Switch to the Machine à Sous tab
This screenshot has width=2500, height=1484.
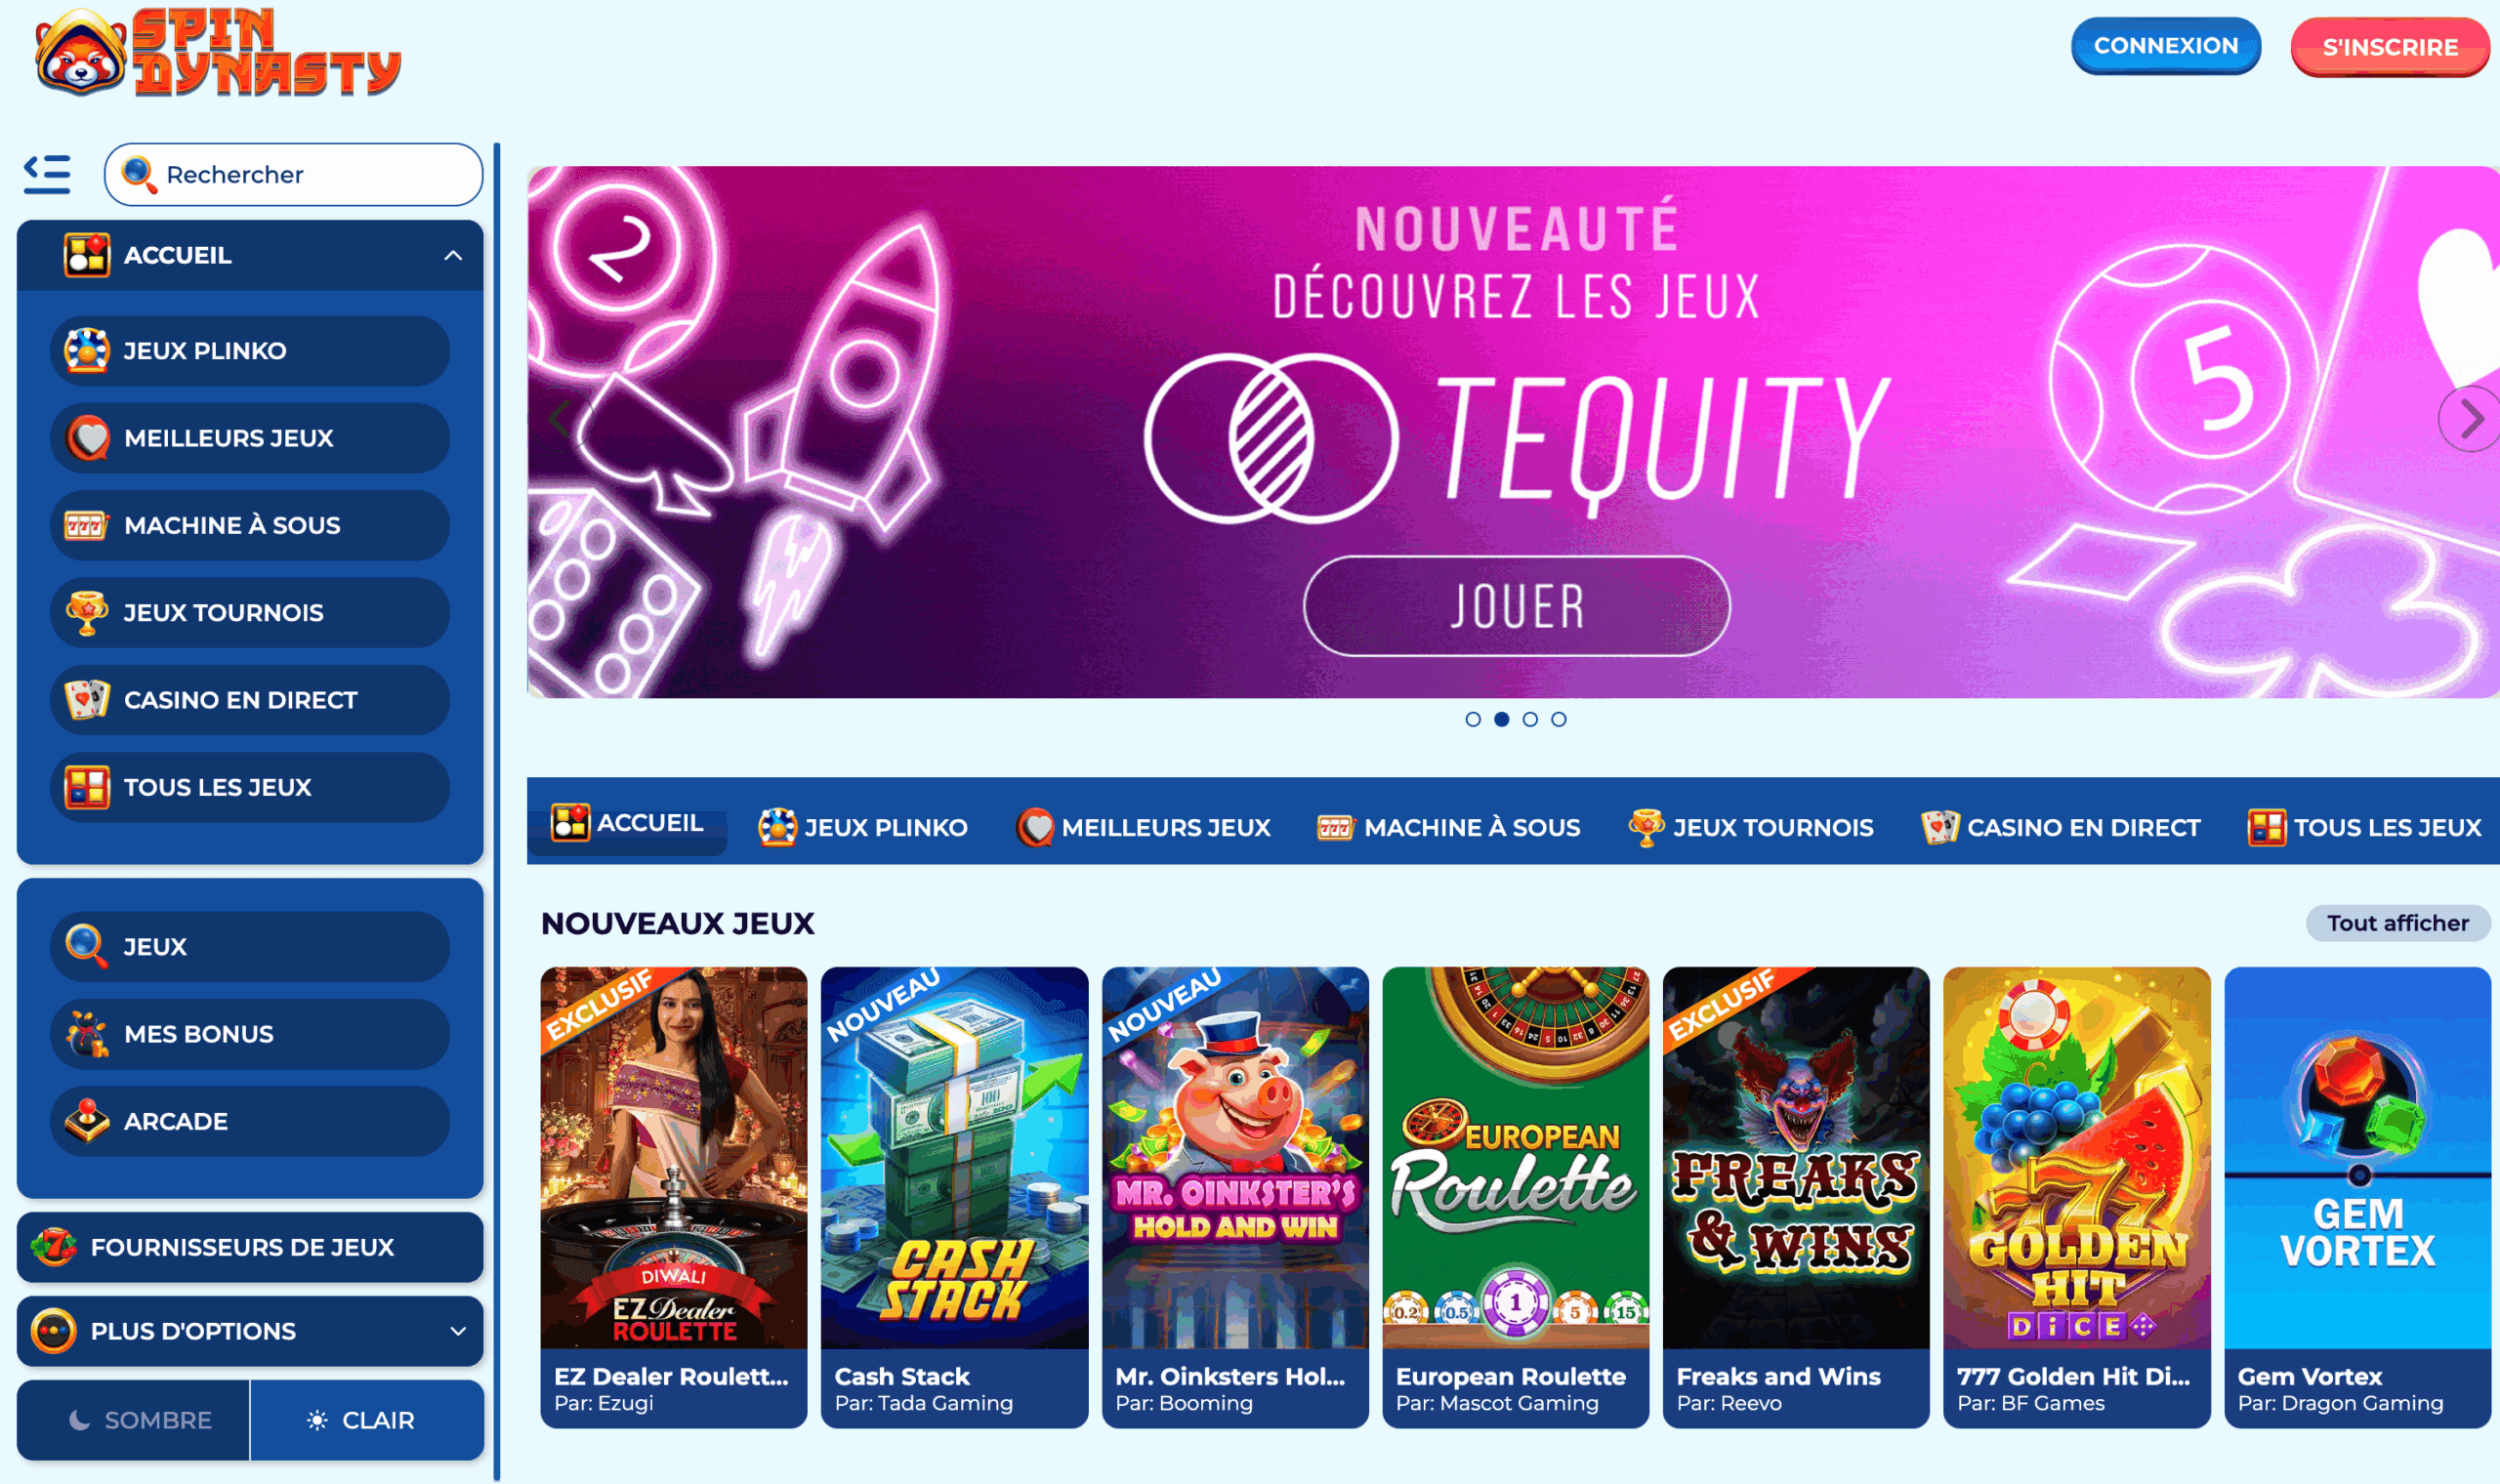coord(1449,828)
